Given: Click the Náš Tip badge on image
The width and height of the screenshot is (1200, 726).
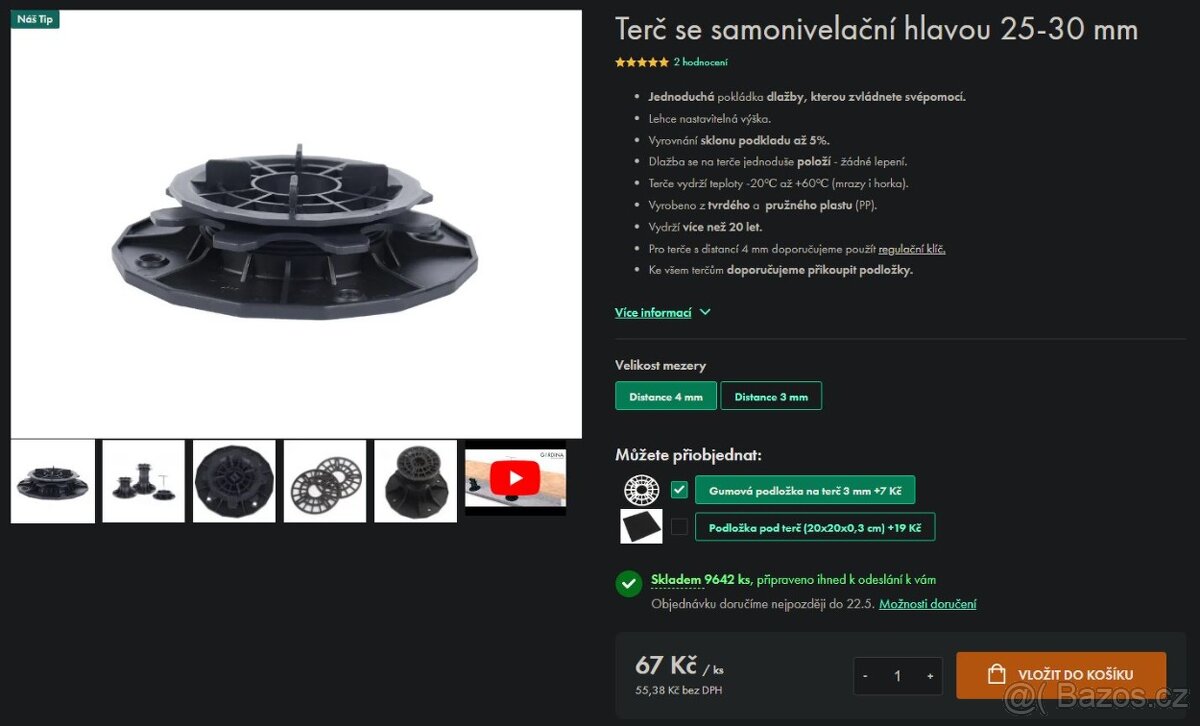Looking at the screenshot, I should coord(35,19).
